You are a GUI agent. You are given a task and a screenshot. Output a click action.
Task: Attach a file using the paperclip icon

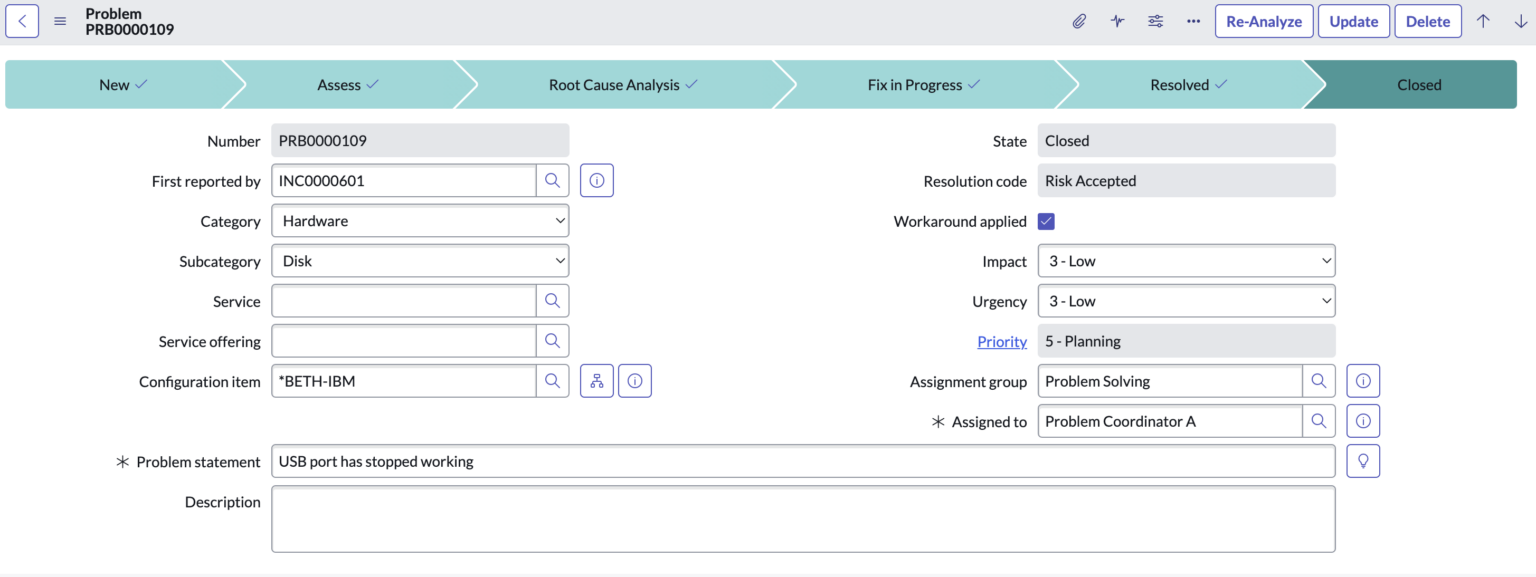(1079, 20)
